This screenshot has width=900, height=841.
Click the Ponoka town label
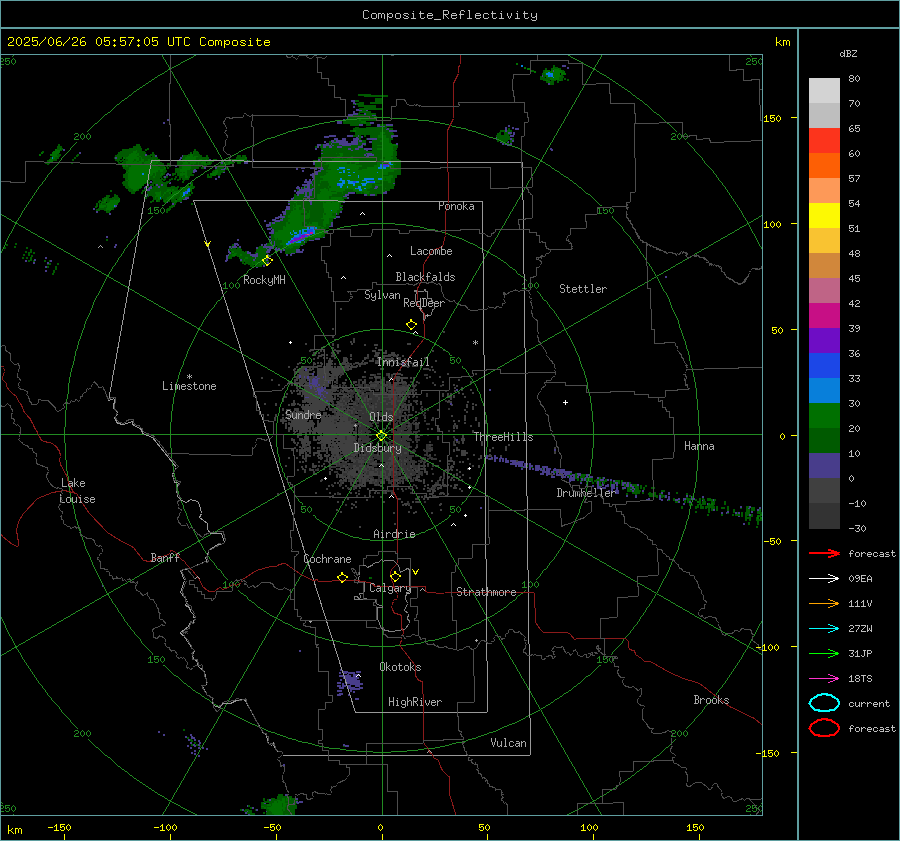click(456, 206)
